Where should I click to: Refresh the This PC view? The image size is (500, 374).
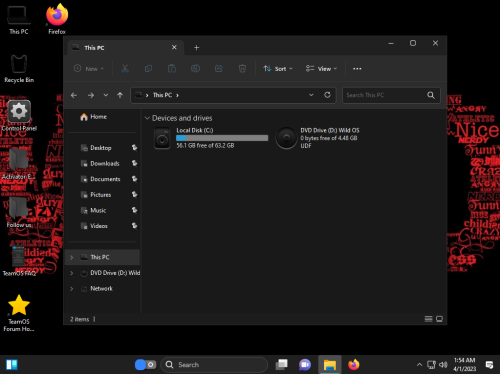click(327, 95)
